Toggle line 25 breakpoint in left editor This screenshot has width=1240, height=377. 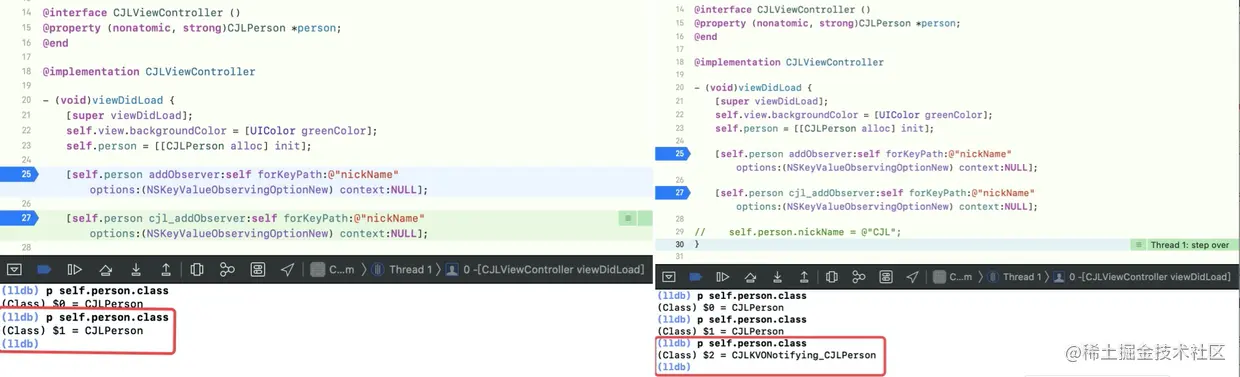tap(18, 174)
